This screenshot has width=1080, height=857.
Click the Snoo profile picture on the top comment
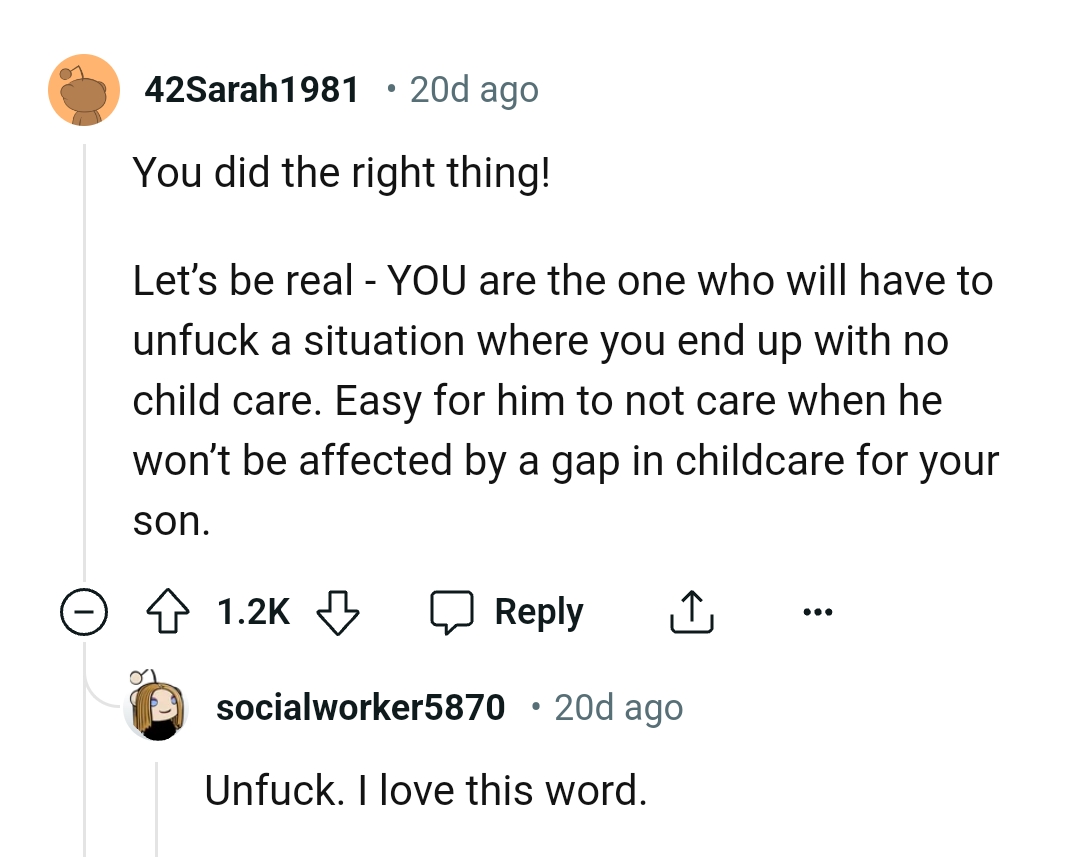84,89
